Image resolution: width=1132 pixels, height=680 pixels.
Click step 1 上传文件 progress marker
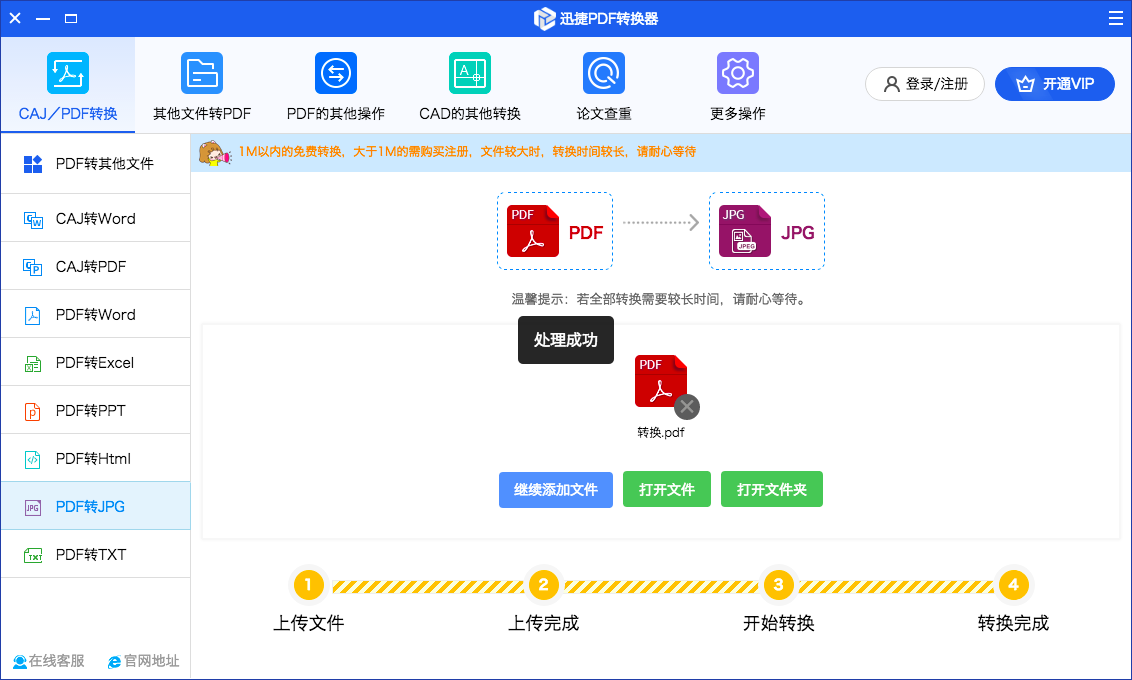[x=308, y=585]
